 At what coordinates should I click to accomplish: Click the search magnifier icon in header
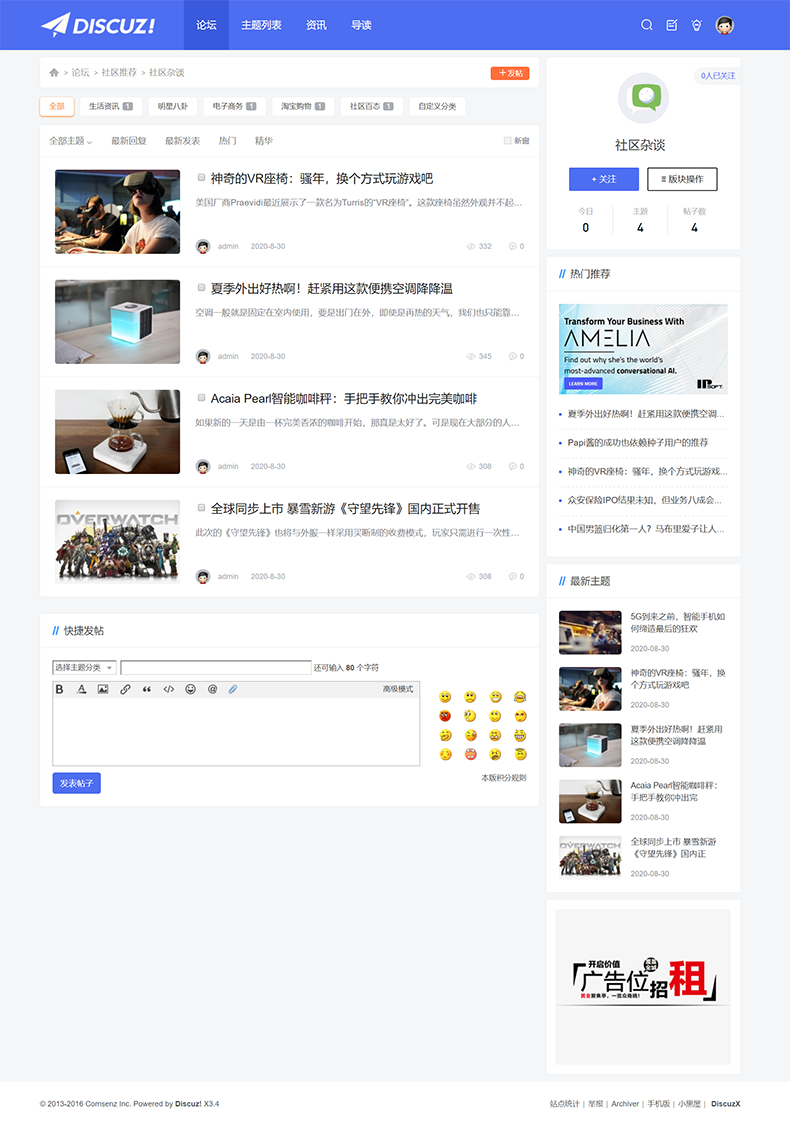tap(646, 25)
